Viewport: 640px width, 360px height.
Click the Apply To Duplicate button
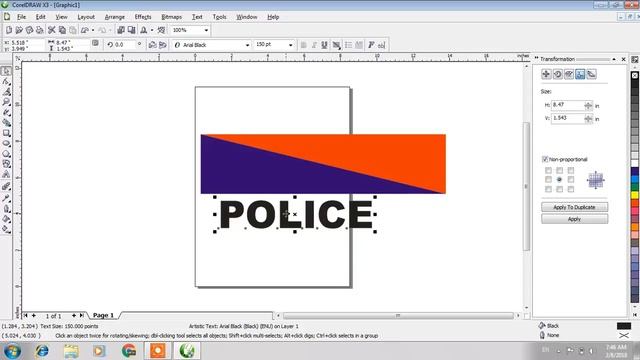574,207
